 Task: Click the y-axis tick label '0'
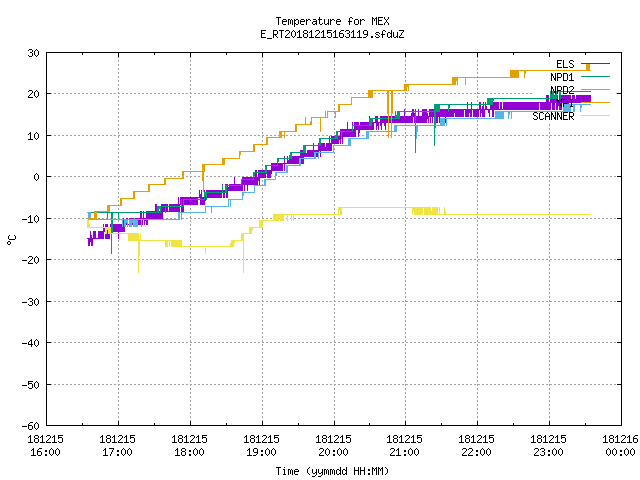point(37,177)
